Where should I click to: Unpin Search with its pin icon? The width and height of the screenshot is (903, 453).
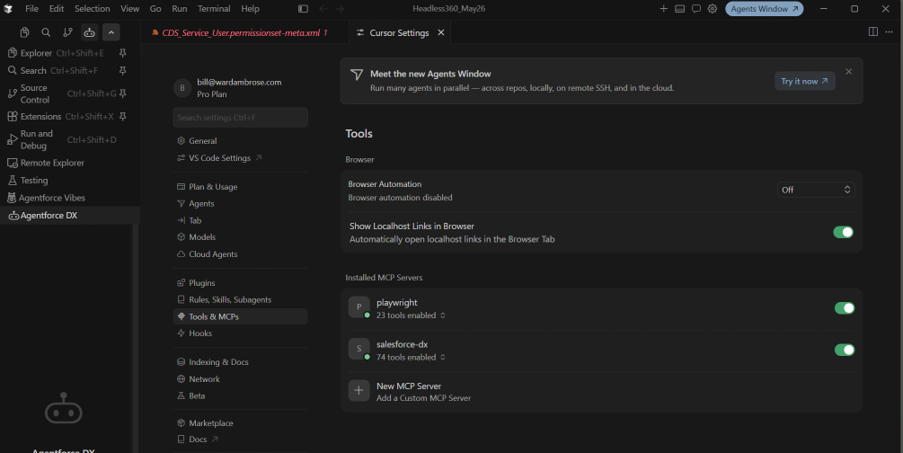[123, 70]
